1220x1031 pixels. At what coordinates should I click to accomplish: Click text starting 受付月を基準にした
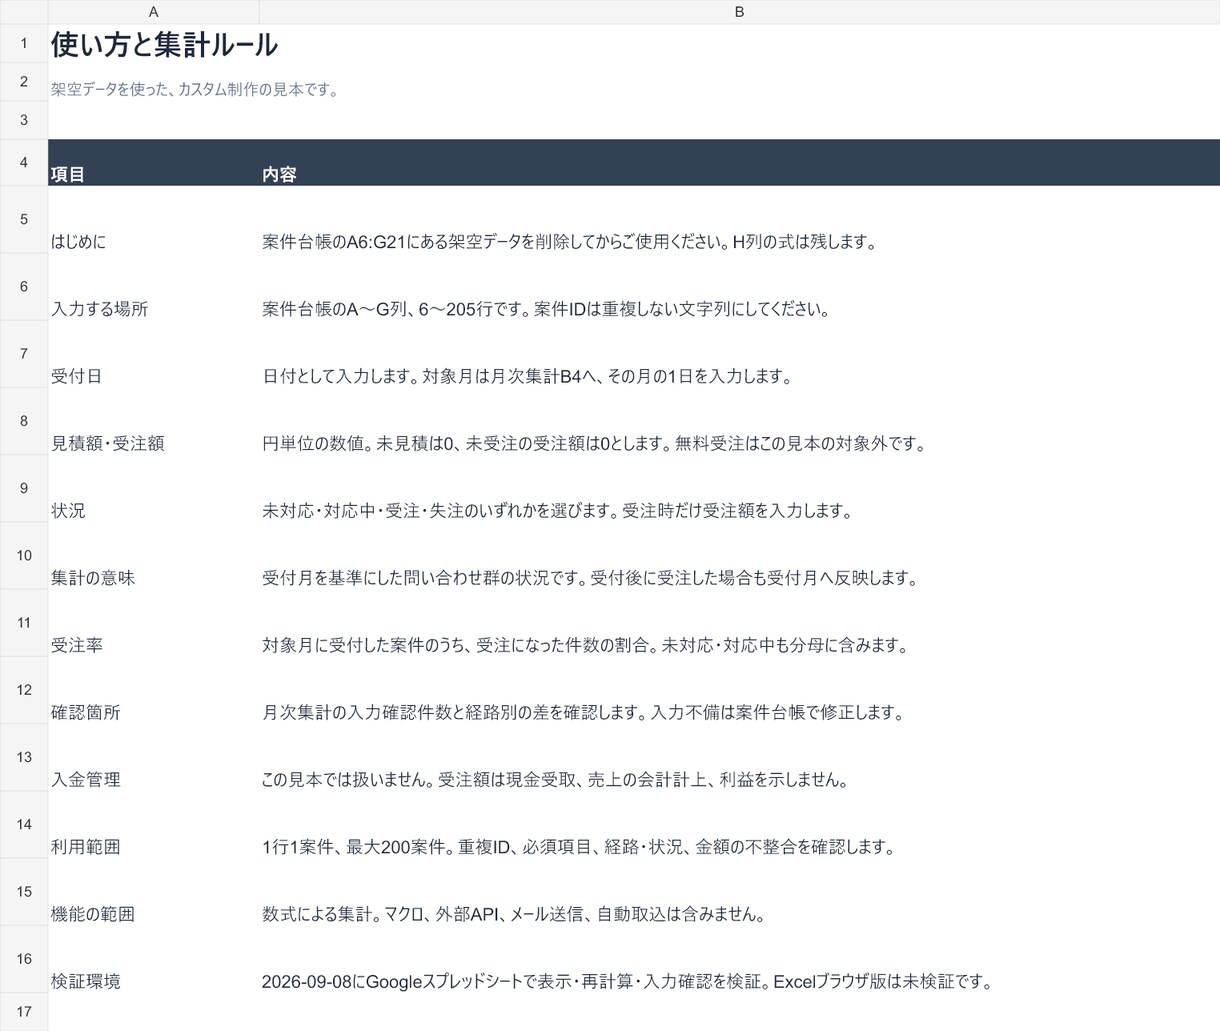click(590, 577)
